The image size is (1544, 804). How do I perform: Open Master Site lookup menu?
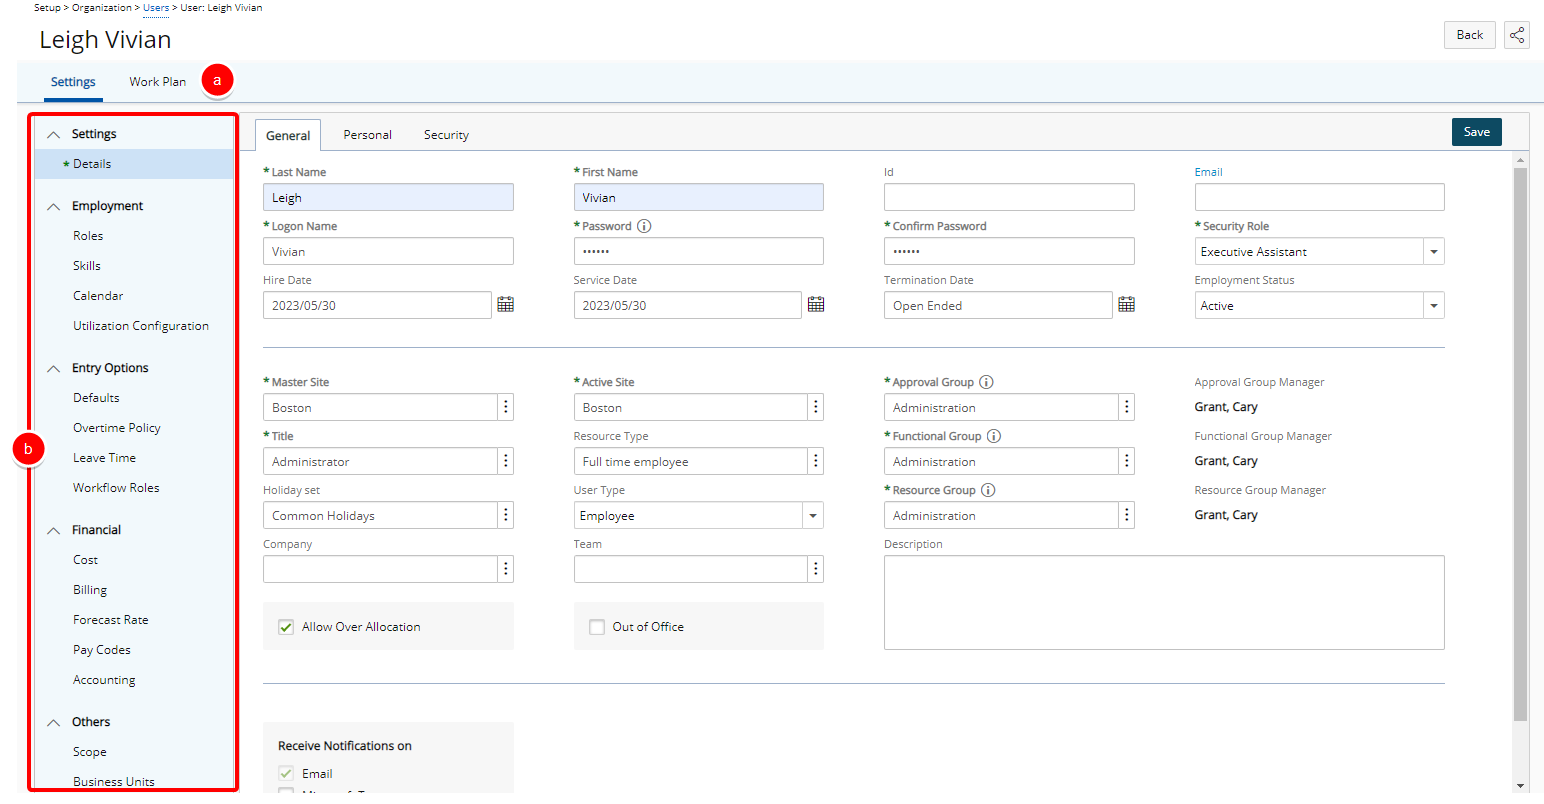coord(506,407)
